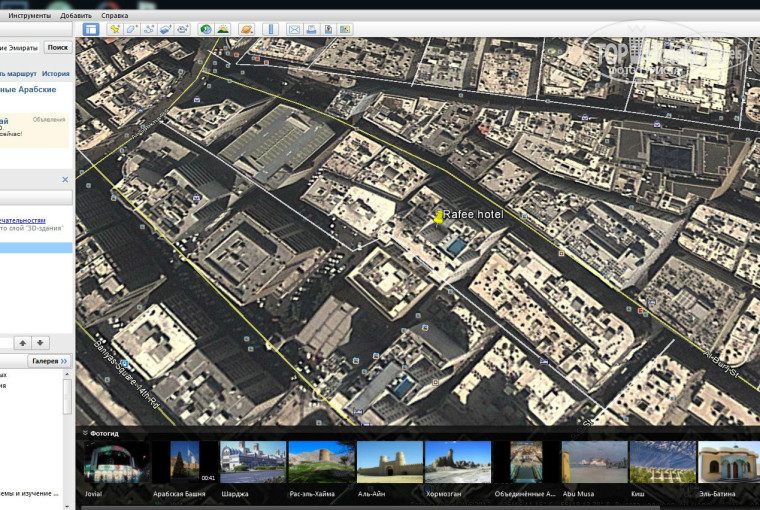Open the Справка menu
Viewport: 760px width, 510px height.
point(114,16)
